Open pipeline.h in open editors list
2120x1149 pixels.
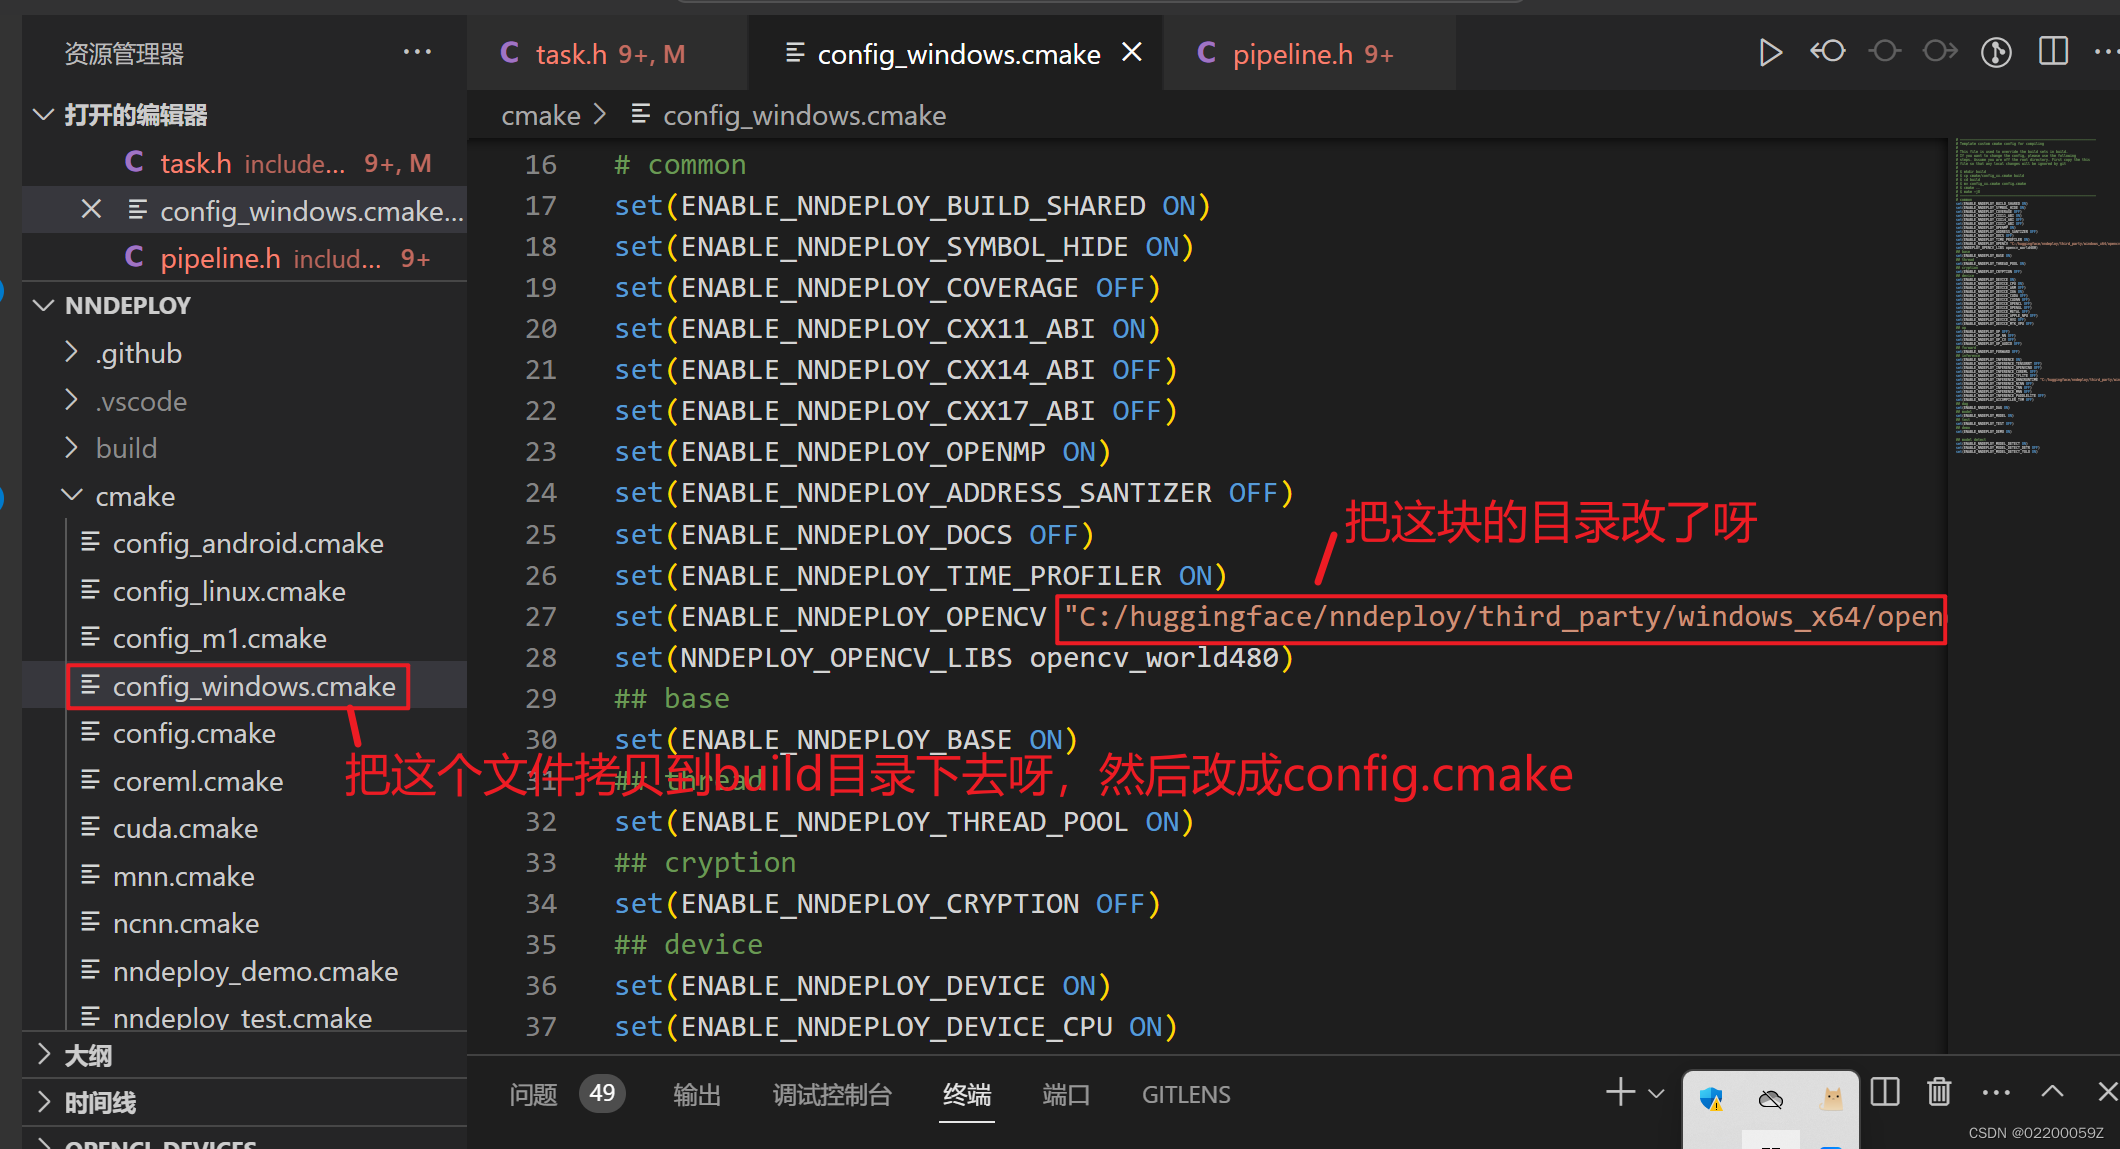pyautogui.click(x=244, y=258)
